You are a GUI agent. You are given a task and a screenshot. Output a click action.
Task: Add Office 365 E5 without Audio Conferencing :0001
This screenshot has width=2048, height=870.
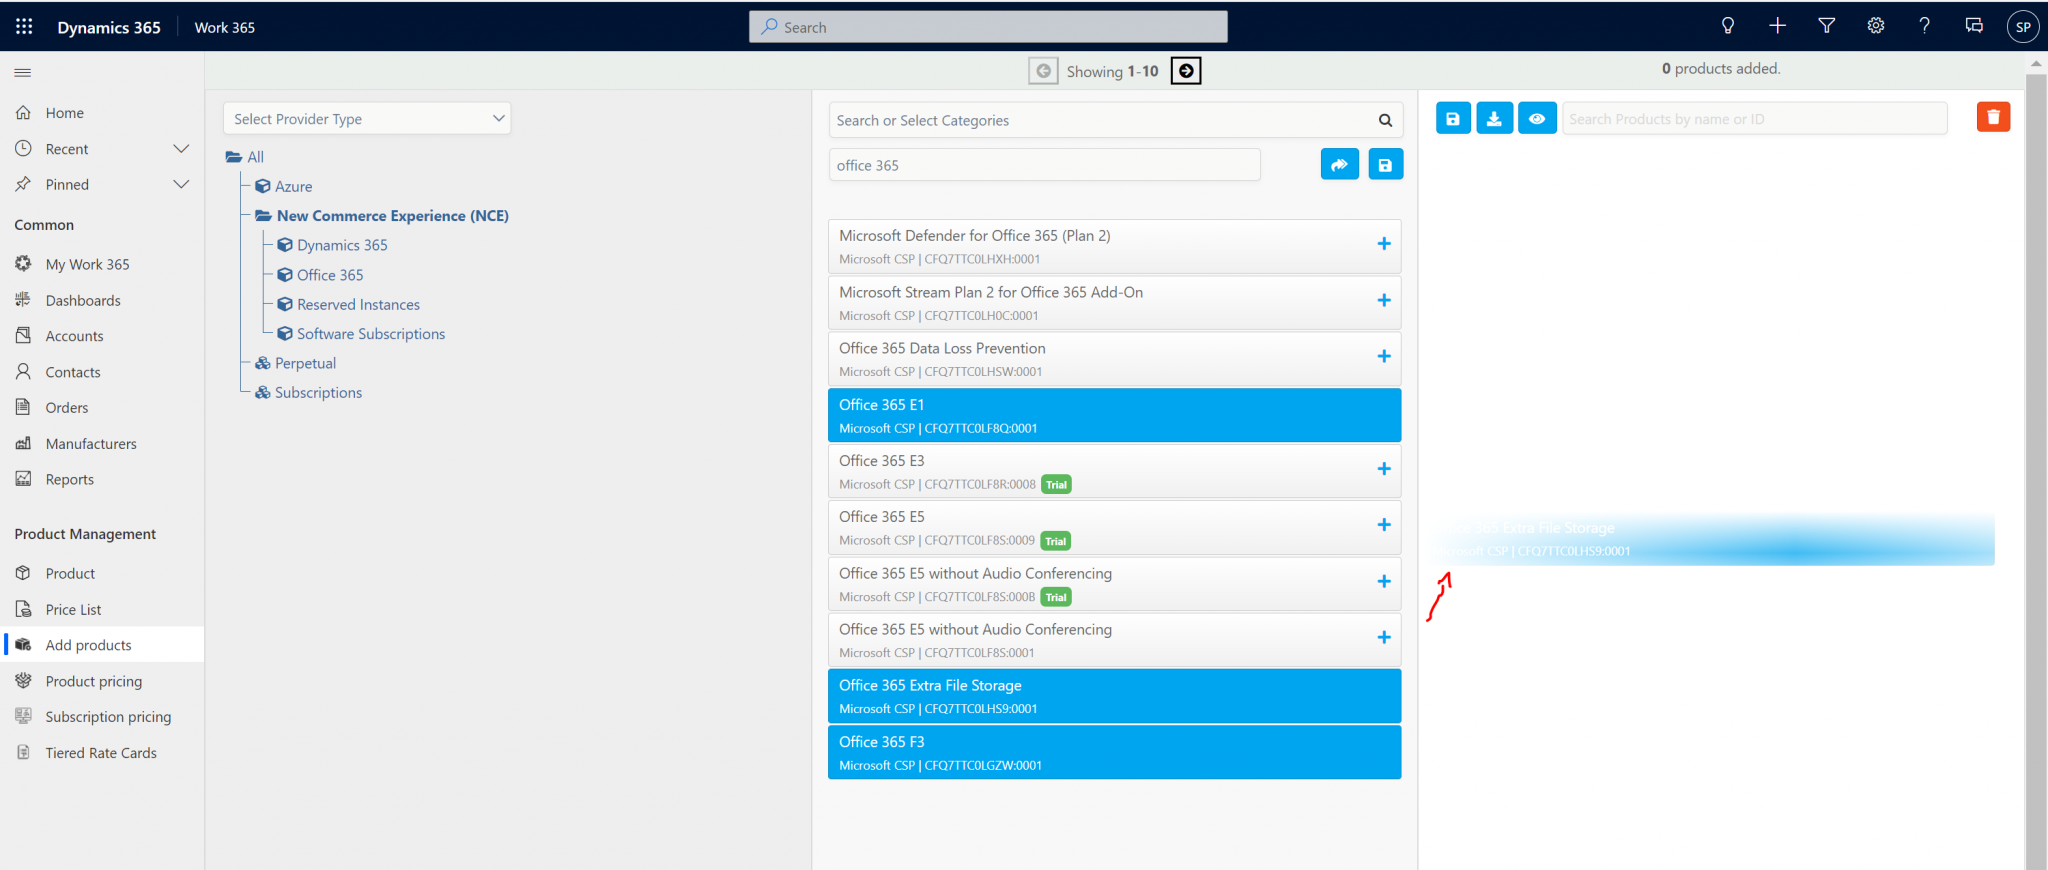(1384, 637)
